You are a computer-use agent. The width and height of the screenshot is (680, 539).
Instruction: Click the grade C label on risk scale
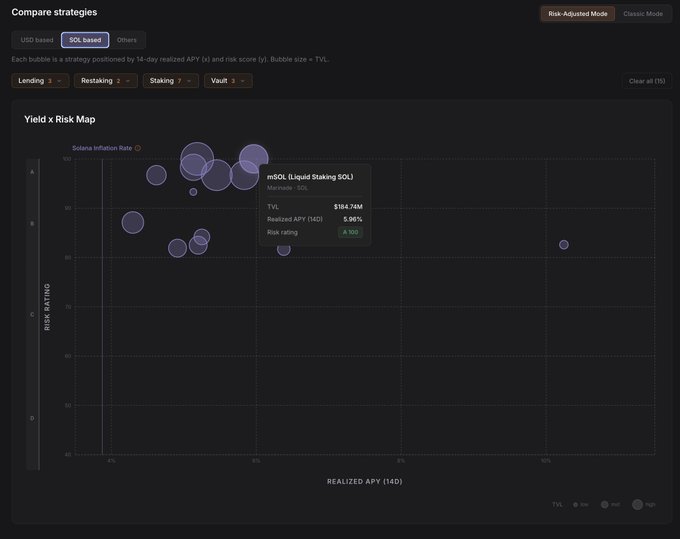tap(32, 315)
